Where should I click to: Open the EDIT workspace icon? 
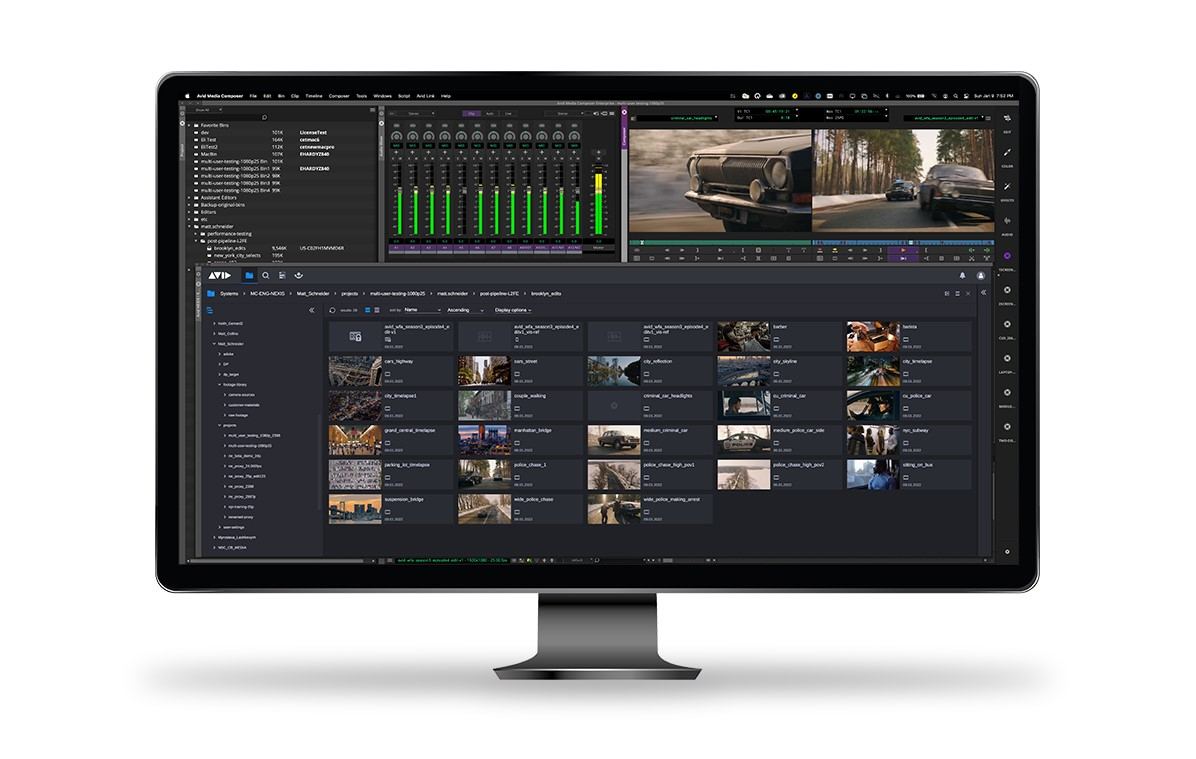pos(1006,120)
